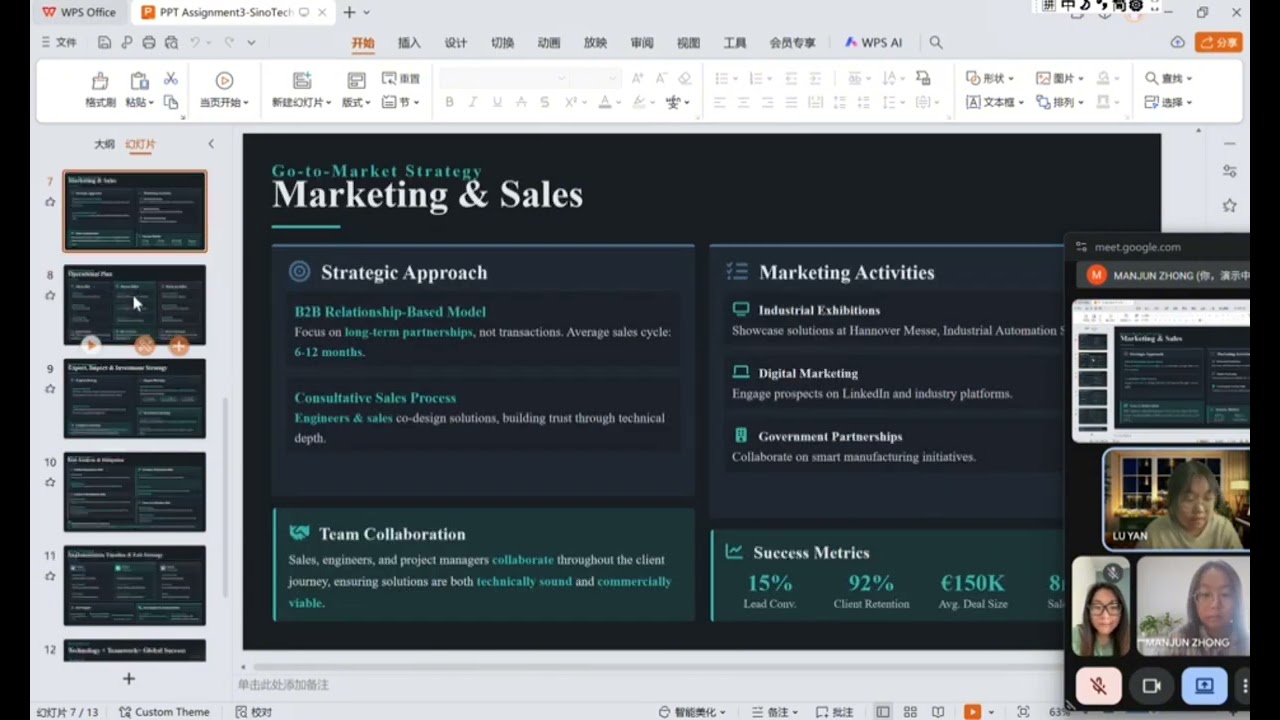Toggle text shadow S formatting

pyautogui.click(x=545, y=102)
